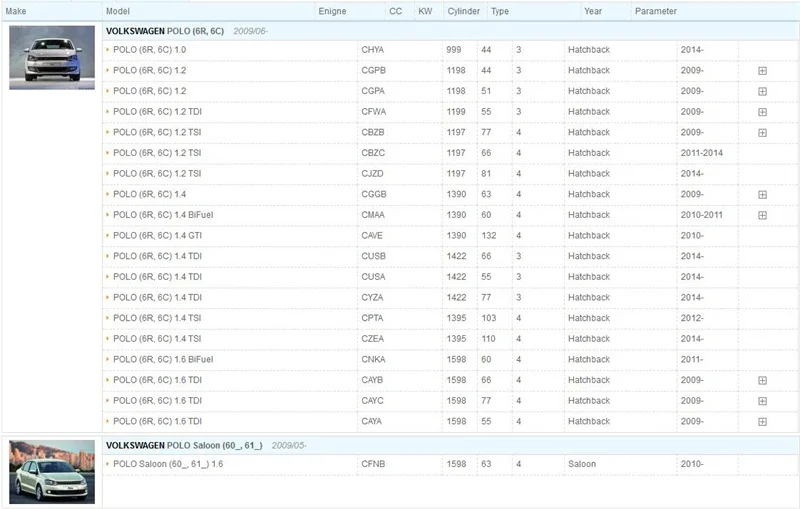Open POLO Saloon (60_, 61_) 1.6 model

(168, 464)
